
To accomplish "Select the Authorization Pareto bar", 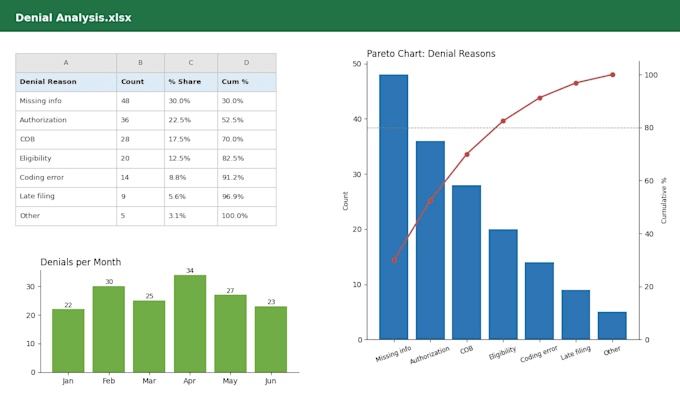I will tap(430, 240).
